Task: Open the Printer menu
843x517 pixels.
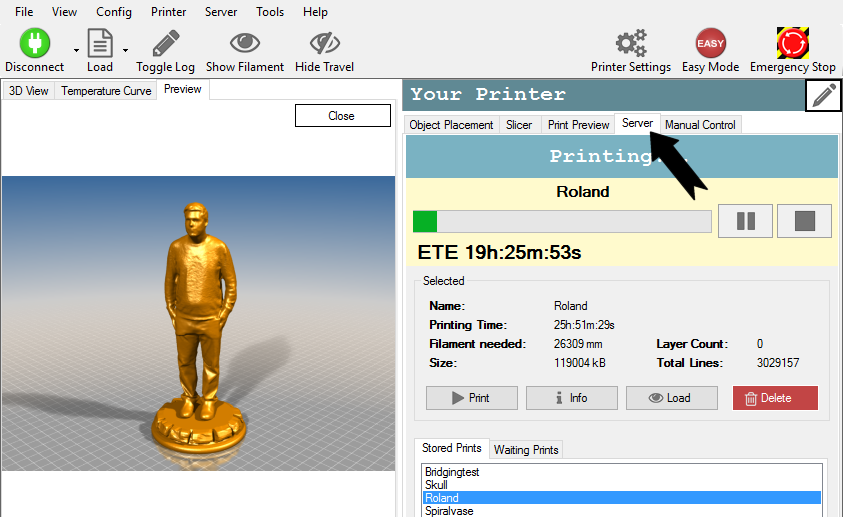Action: 168,12
